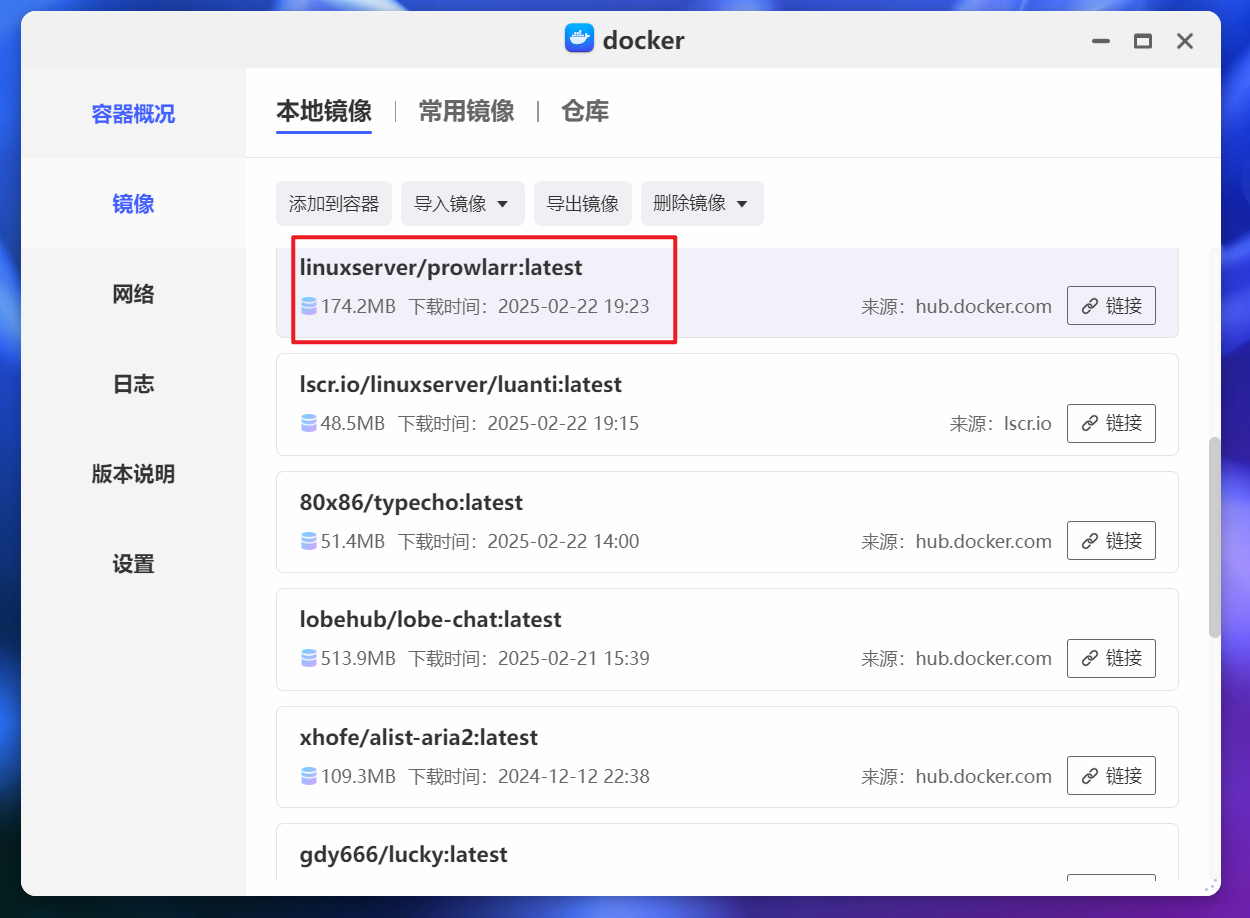Click source hub.docker.com in typecho row
The width and height of the screenshot is (1250, 918).
coord(984,542)
